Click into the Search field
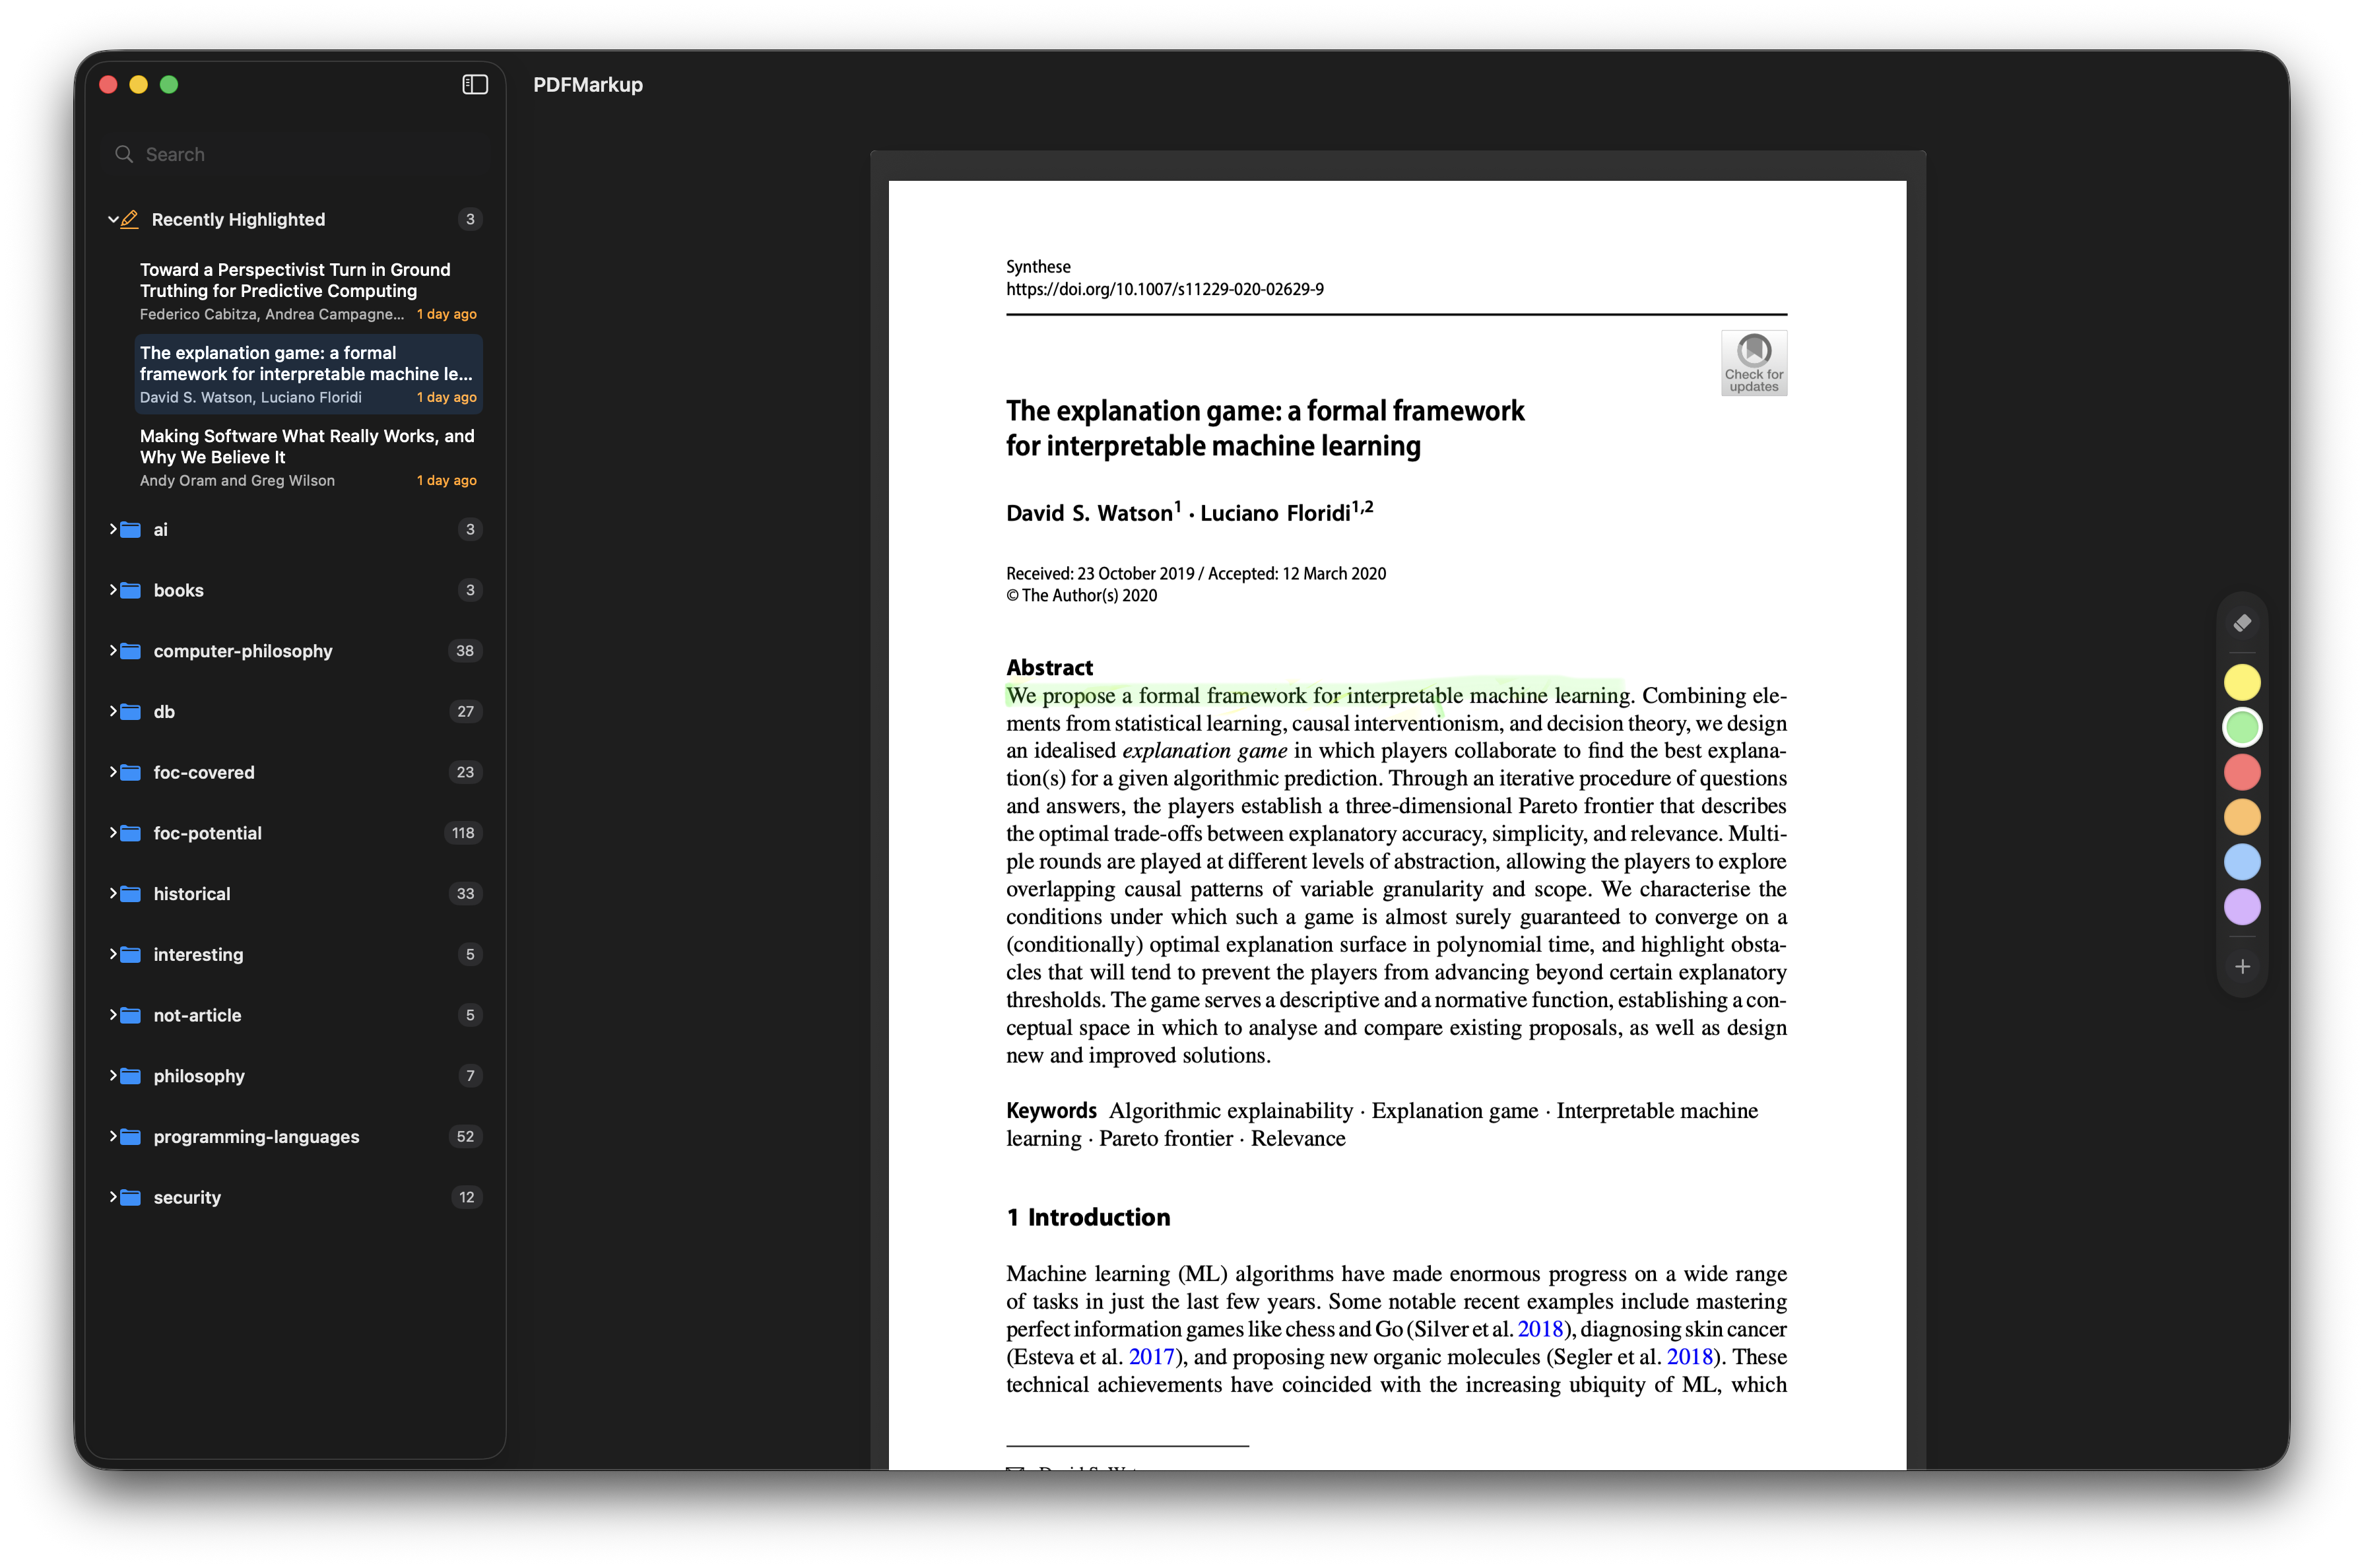This screenshot has height=1568, width=2364. pos(300,154)
